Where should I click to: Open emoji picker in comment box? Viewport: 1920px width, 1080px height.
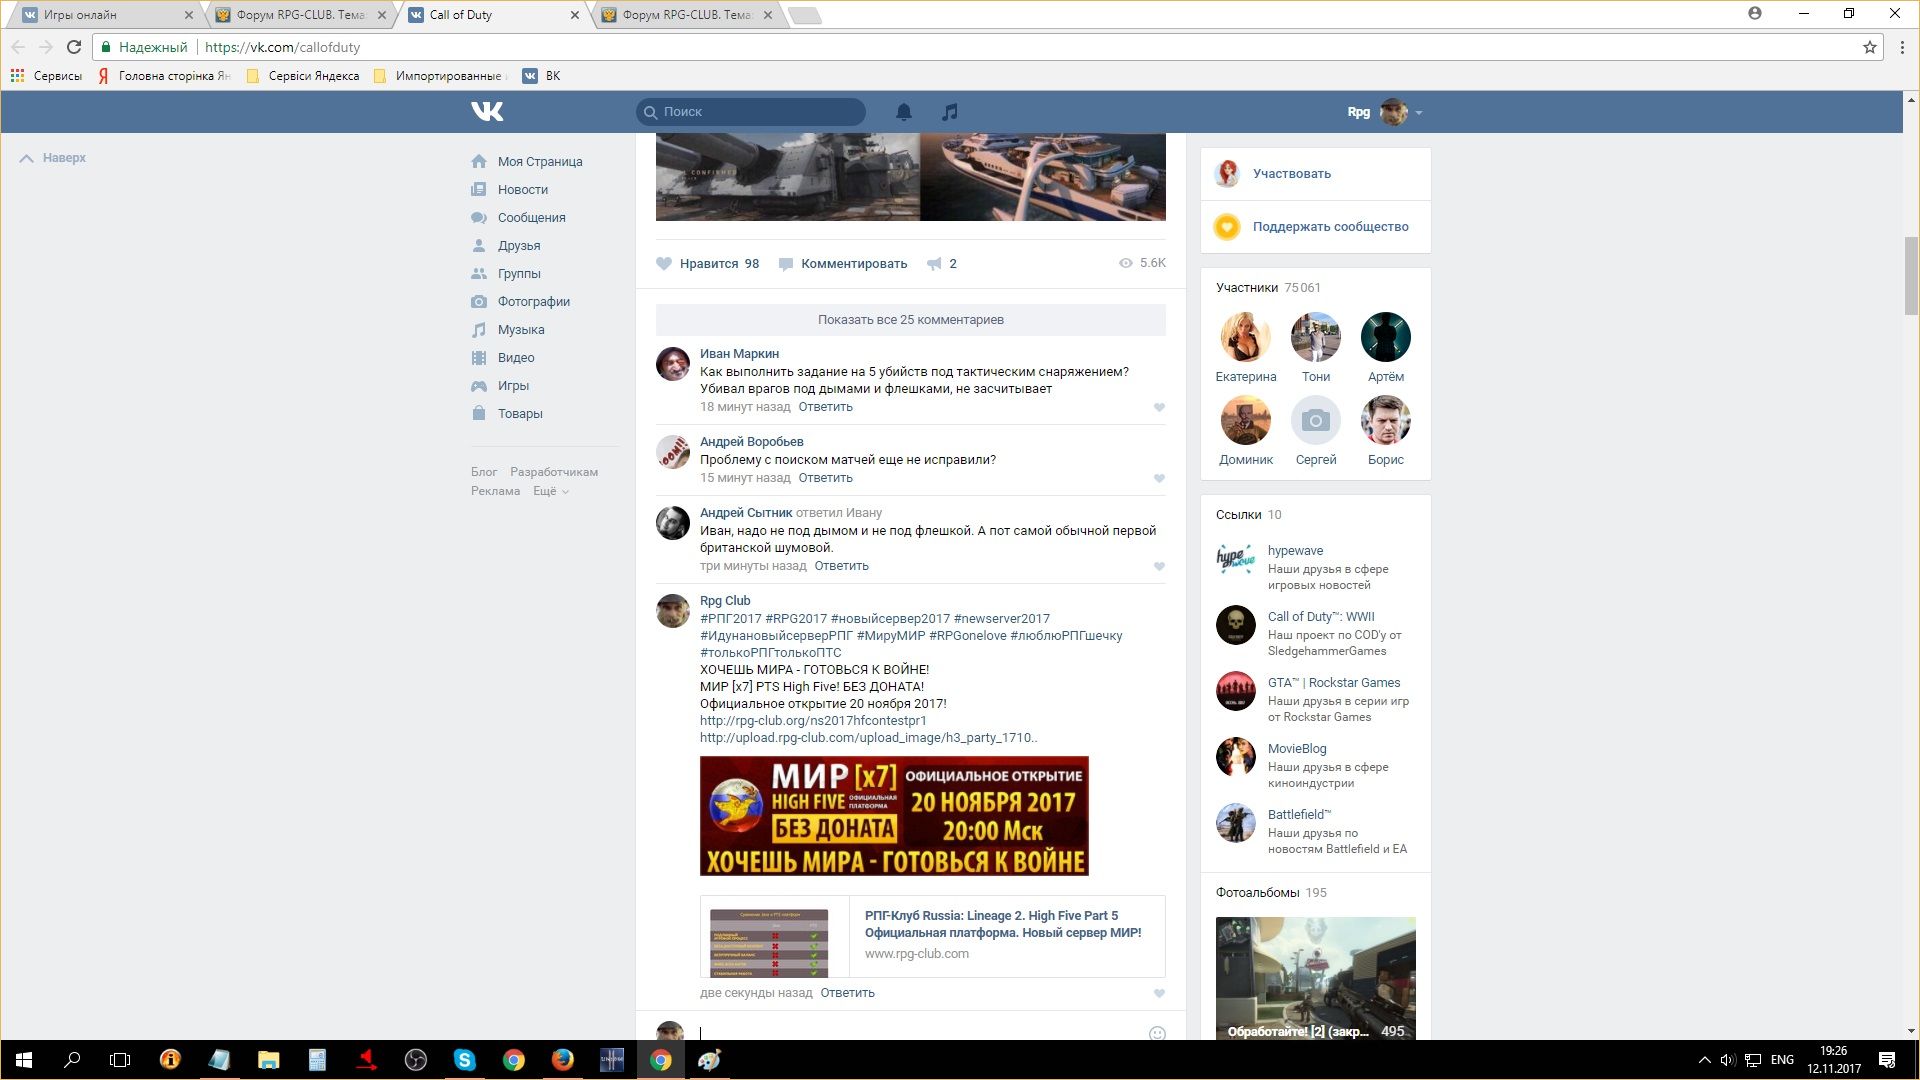[1157, 1033]
